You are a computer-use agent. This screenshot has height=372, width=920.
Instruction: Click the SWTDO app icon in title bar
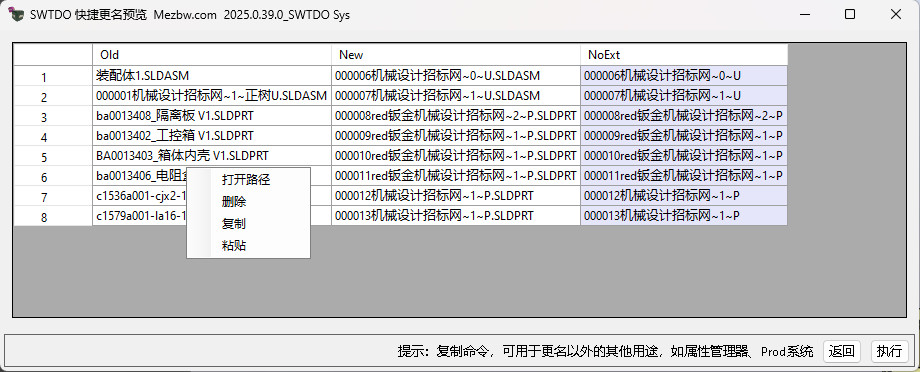click(x=16, y=15)
